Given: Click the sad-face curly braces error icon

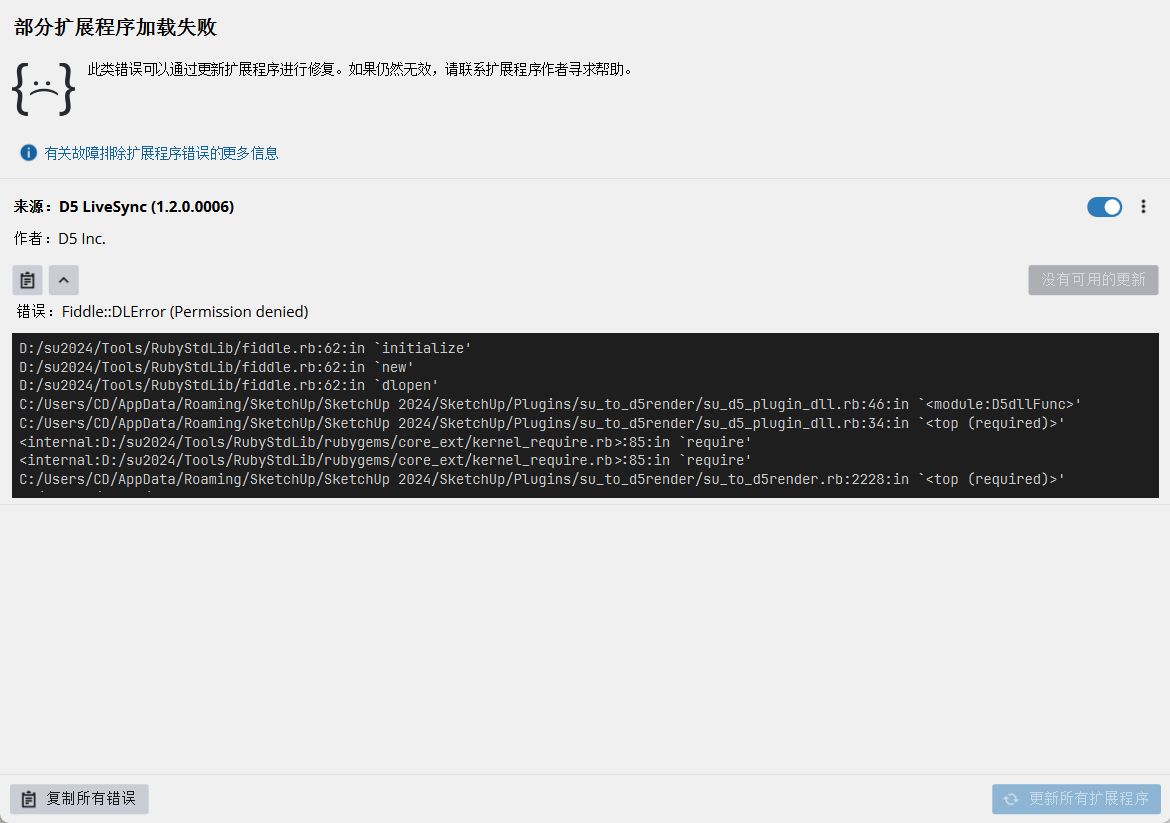Looking at the screenshot, I should pyautogui.click(x=43, y=88).
